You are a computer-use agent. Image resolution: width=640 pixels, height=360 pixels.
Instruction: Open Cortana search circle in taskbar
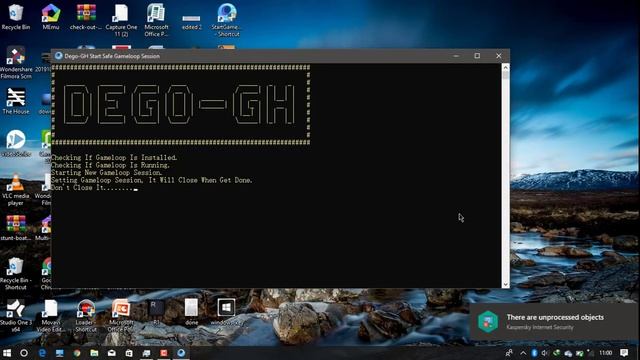[24, 353]
